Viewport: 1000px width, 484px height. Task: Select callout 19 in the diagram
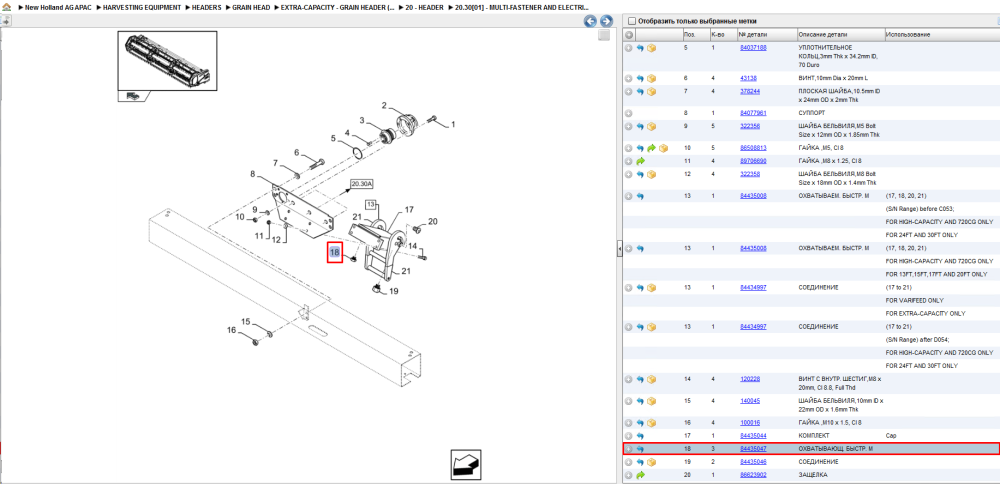393,291
